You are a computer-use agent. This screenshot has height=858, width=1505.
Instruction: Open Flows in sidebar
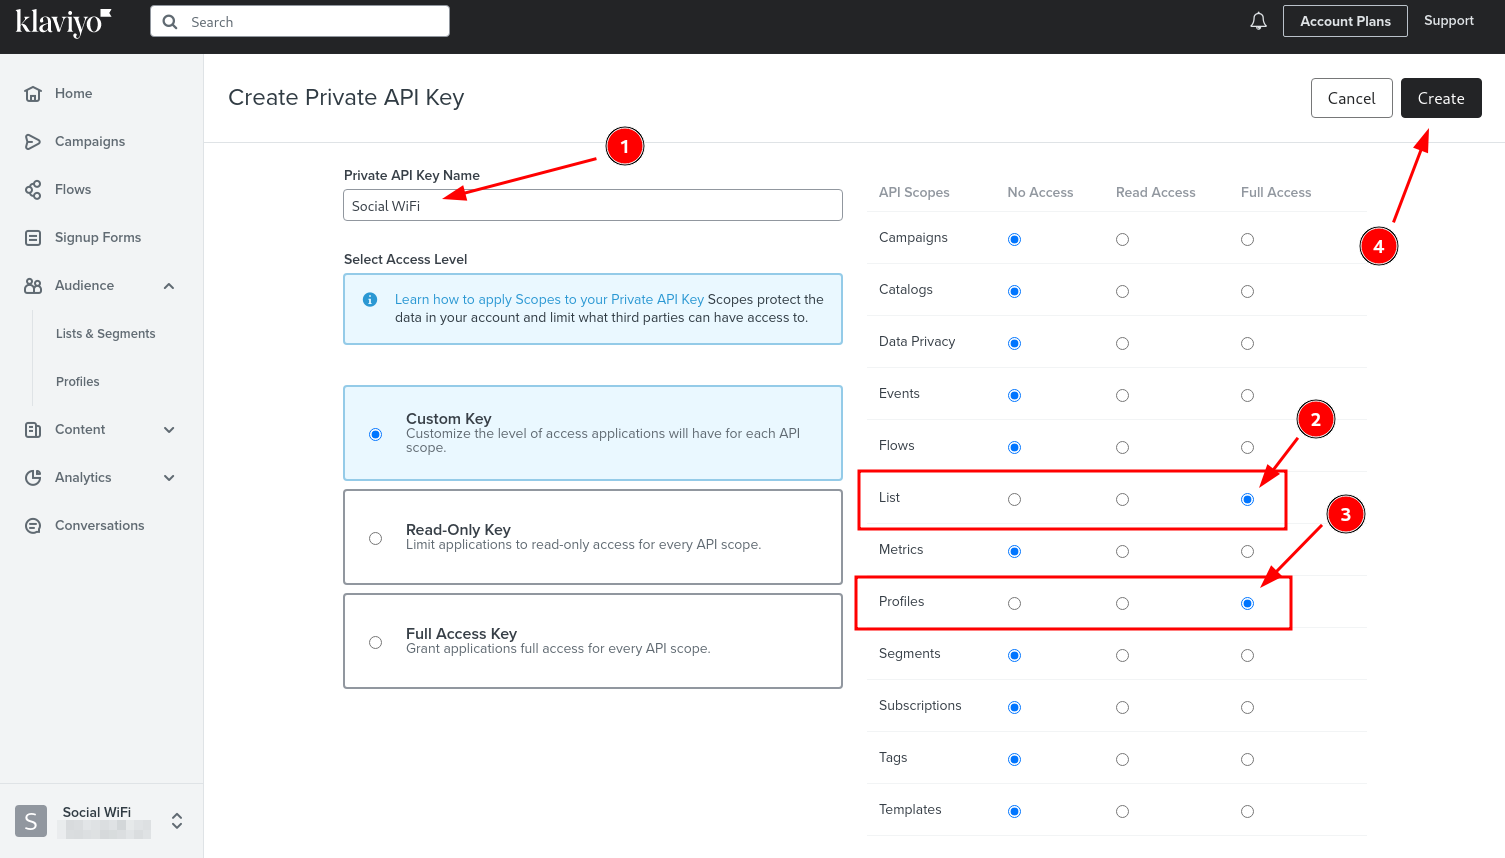click(73, 189)
